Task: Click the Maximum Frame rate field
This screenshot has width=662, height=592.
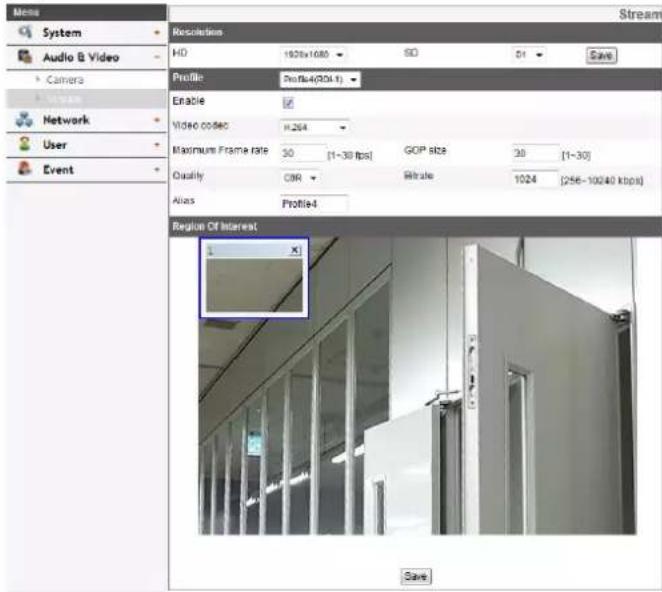Action: [x=302, y=153]
